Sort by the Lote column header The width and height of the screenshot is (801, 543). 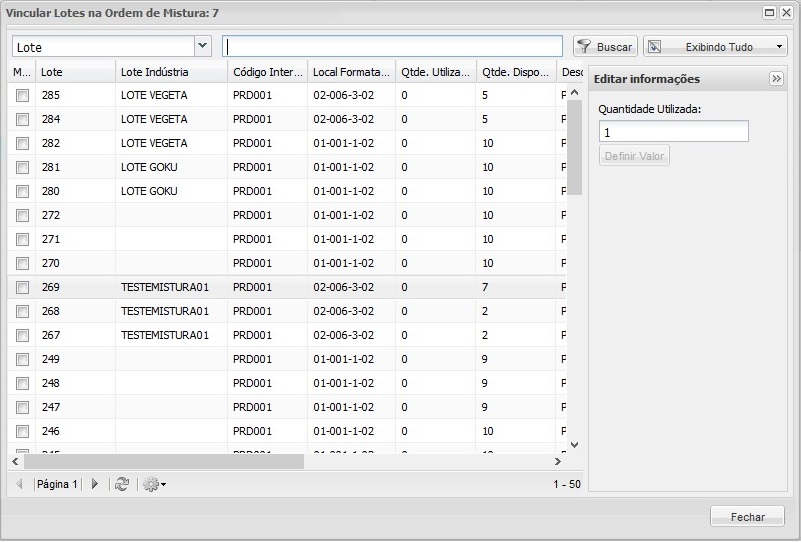tap(76, 72)
